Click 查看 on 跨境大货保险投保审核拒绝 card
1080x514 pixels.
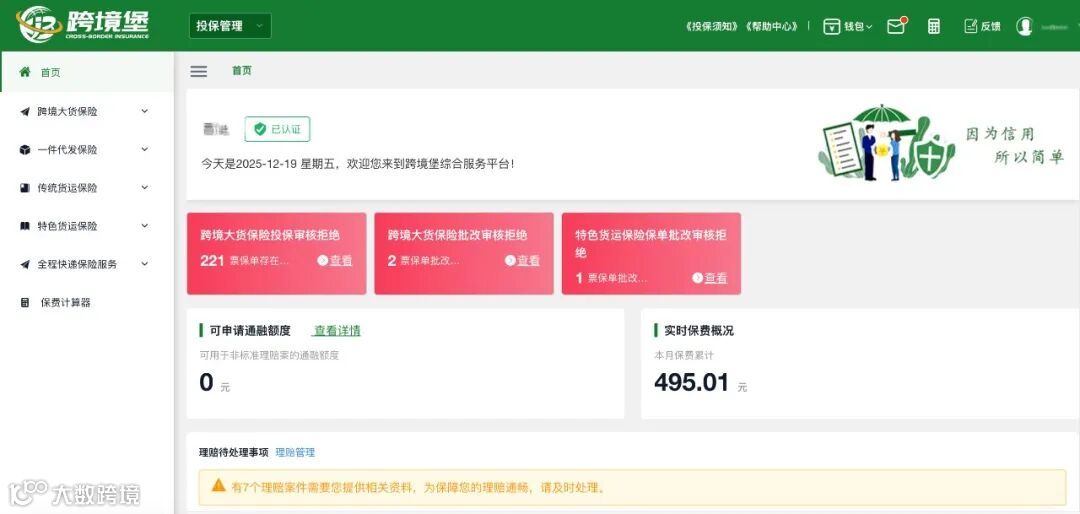(x=335, y=260)
